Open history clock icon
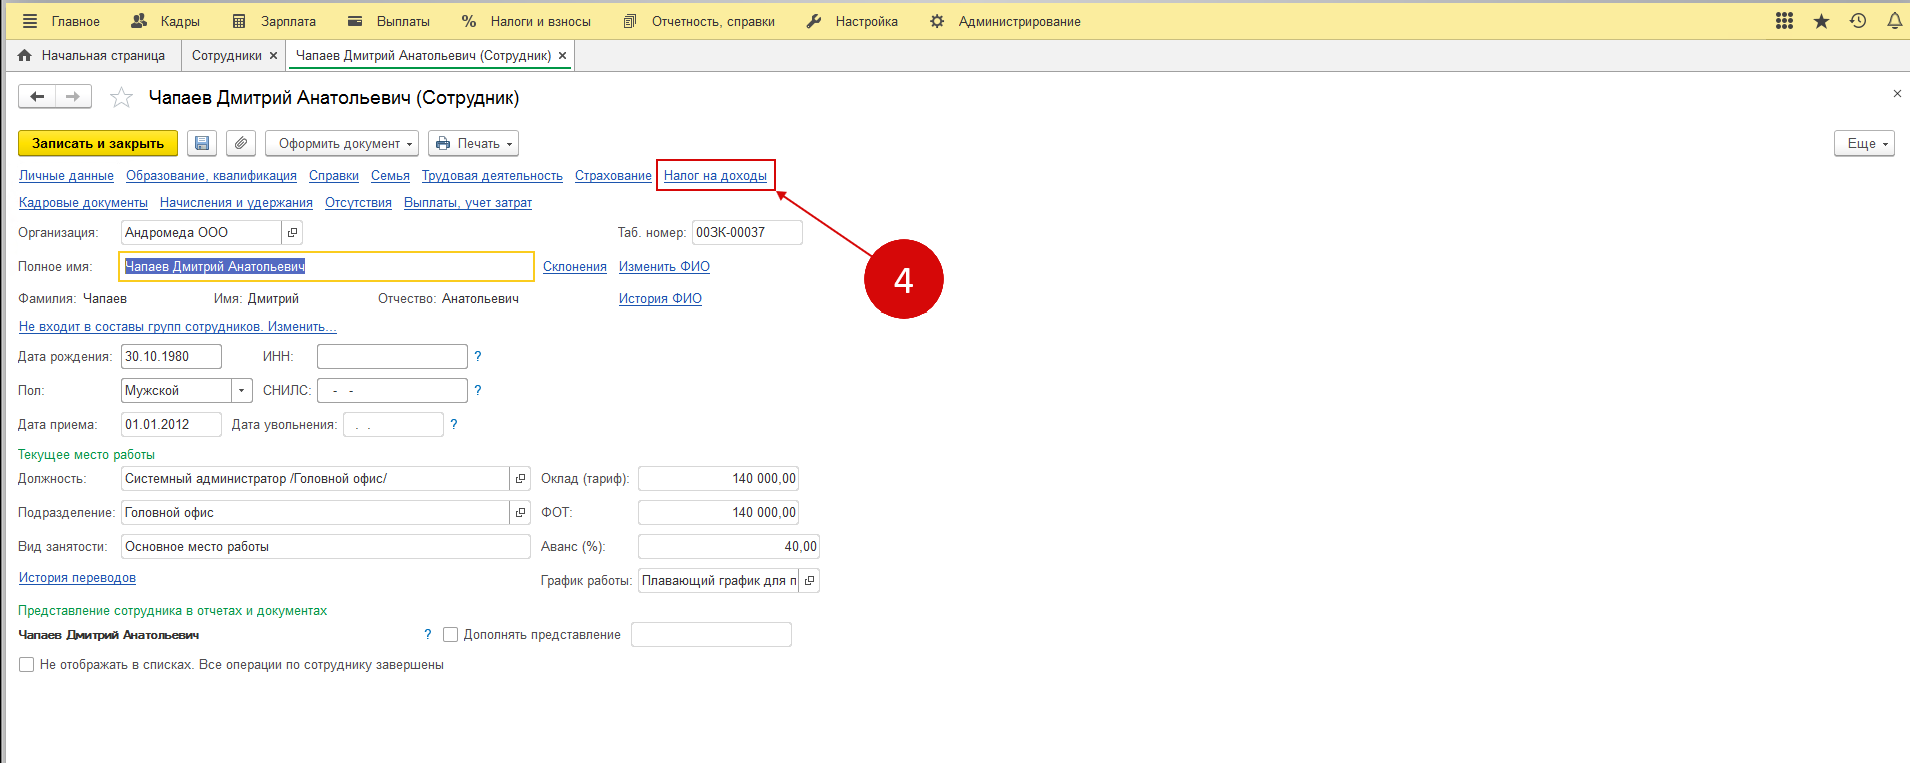 (1858, 21)
